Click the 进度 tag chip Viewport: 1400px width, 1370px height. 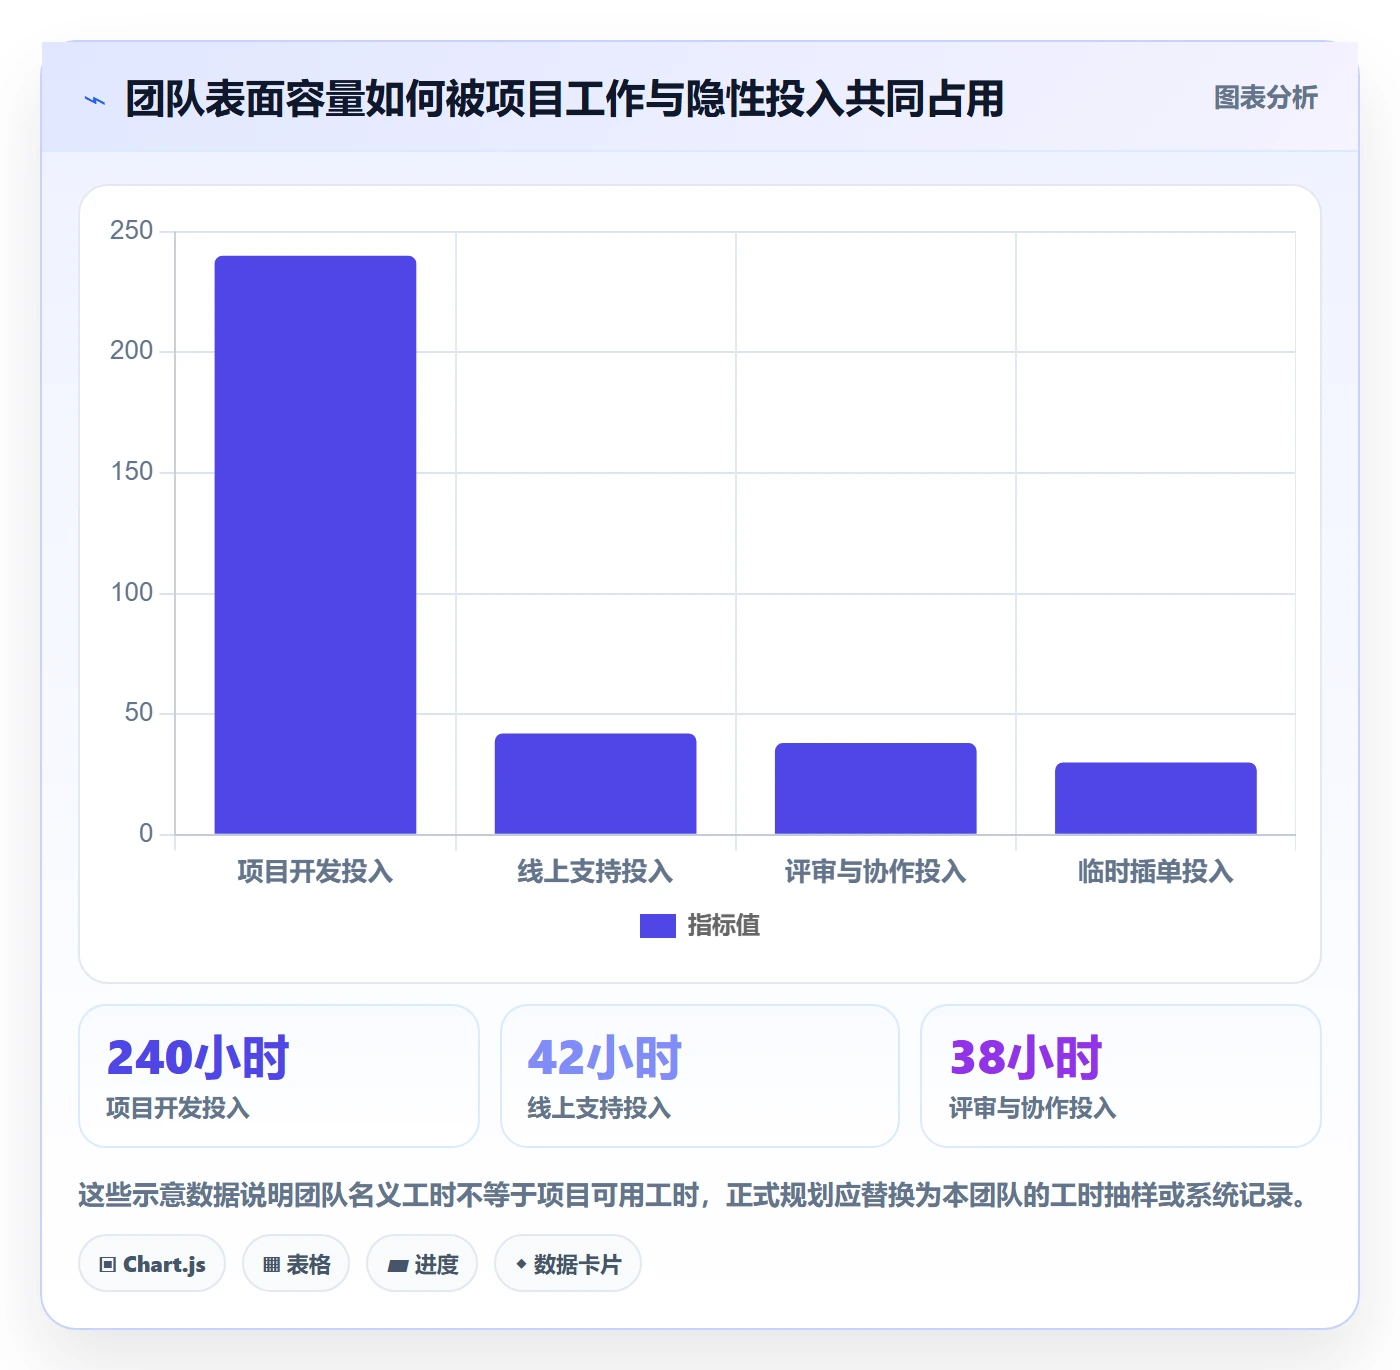[422, 1264]
